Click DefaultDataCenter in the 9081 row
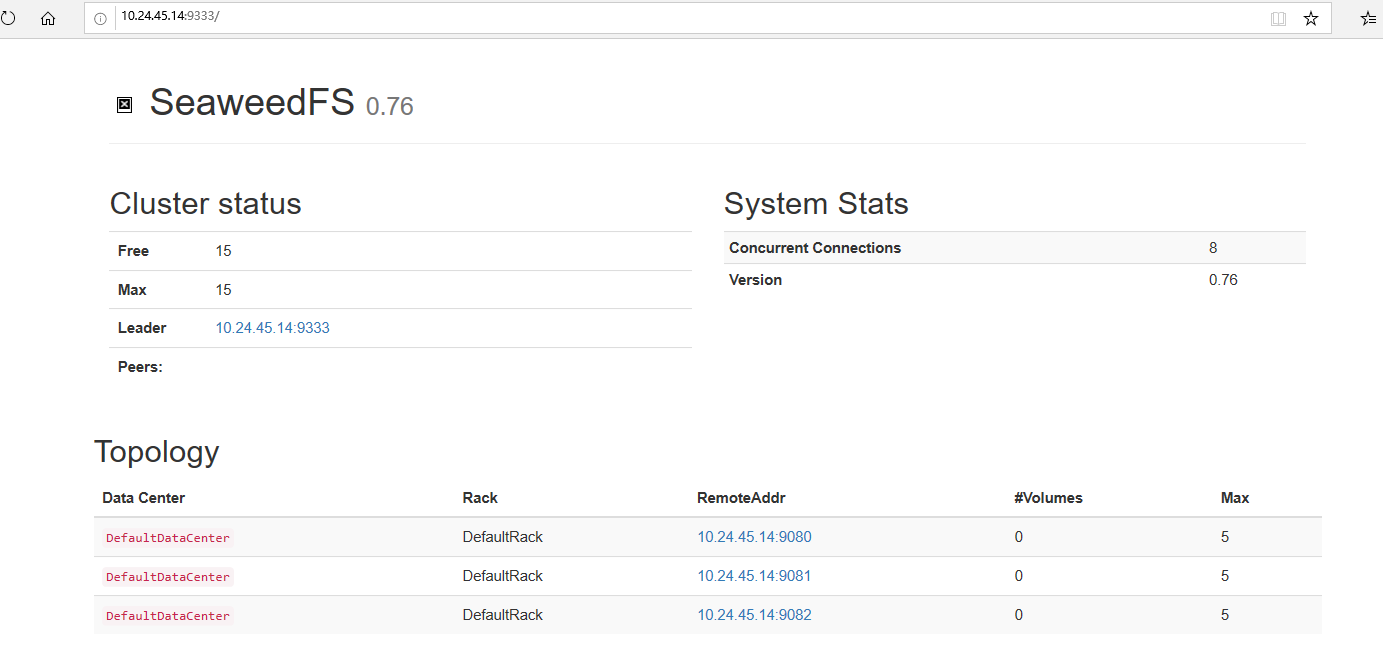Screen dimensions: 1383x657 tap(168, 577)
